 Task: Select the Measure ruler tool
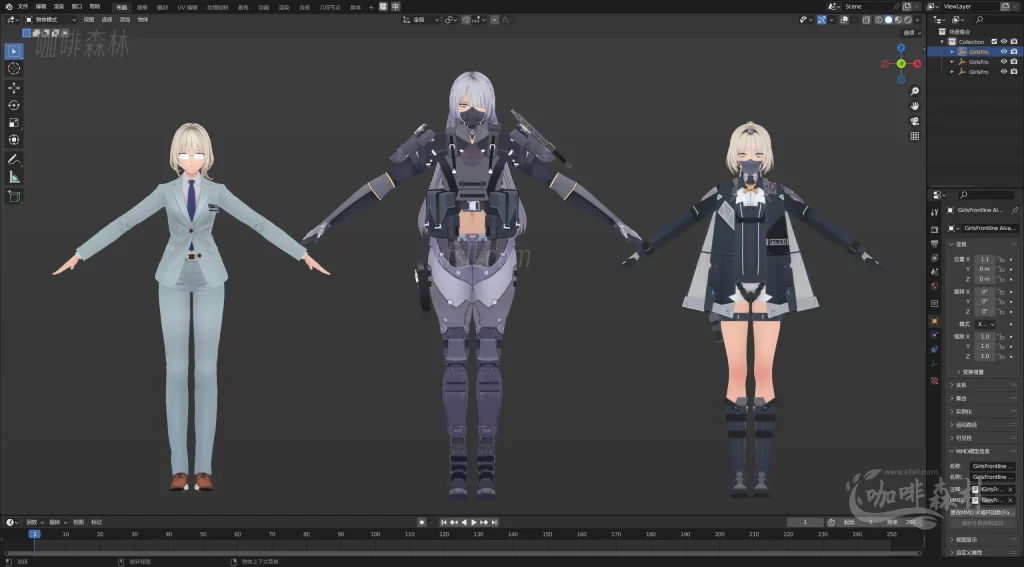pyautogui.click(x=14, y=177)
